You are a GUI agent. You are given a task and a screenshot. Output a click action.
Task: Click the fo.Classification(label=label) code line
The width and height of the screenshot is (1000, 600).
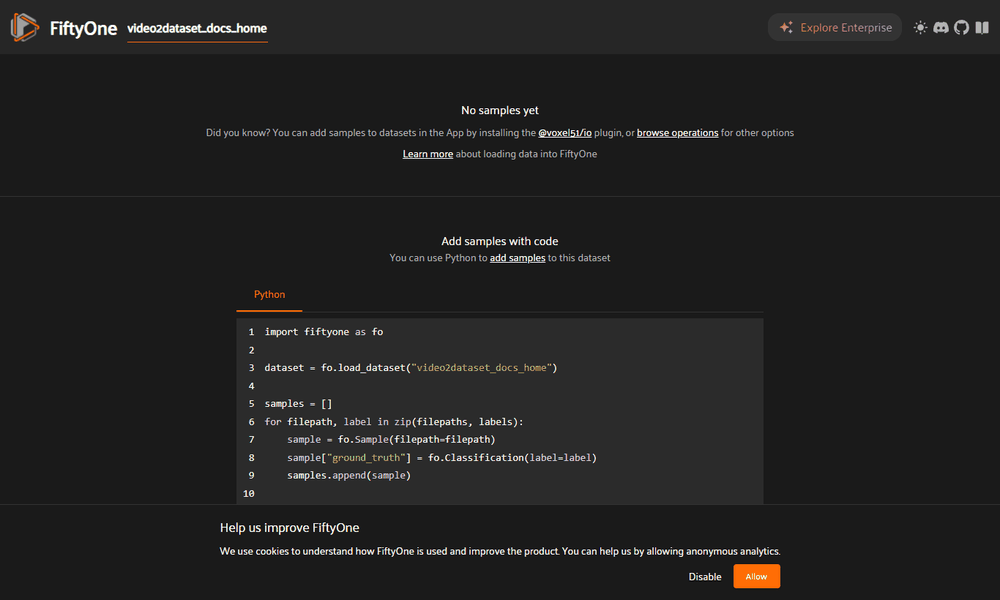point(442,457)
